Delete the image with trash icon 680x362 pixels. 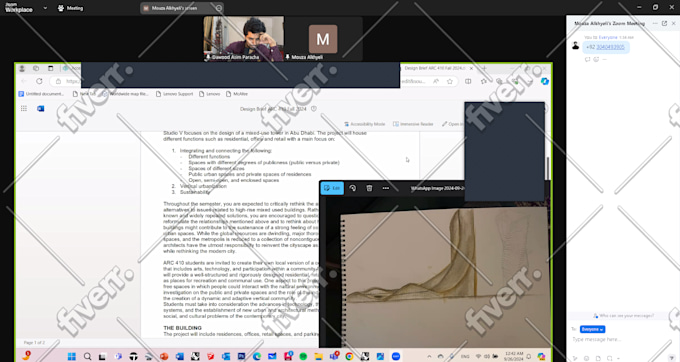369,188
